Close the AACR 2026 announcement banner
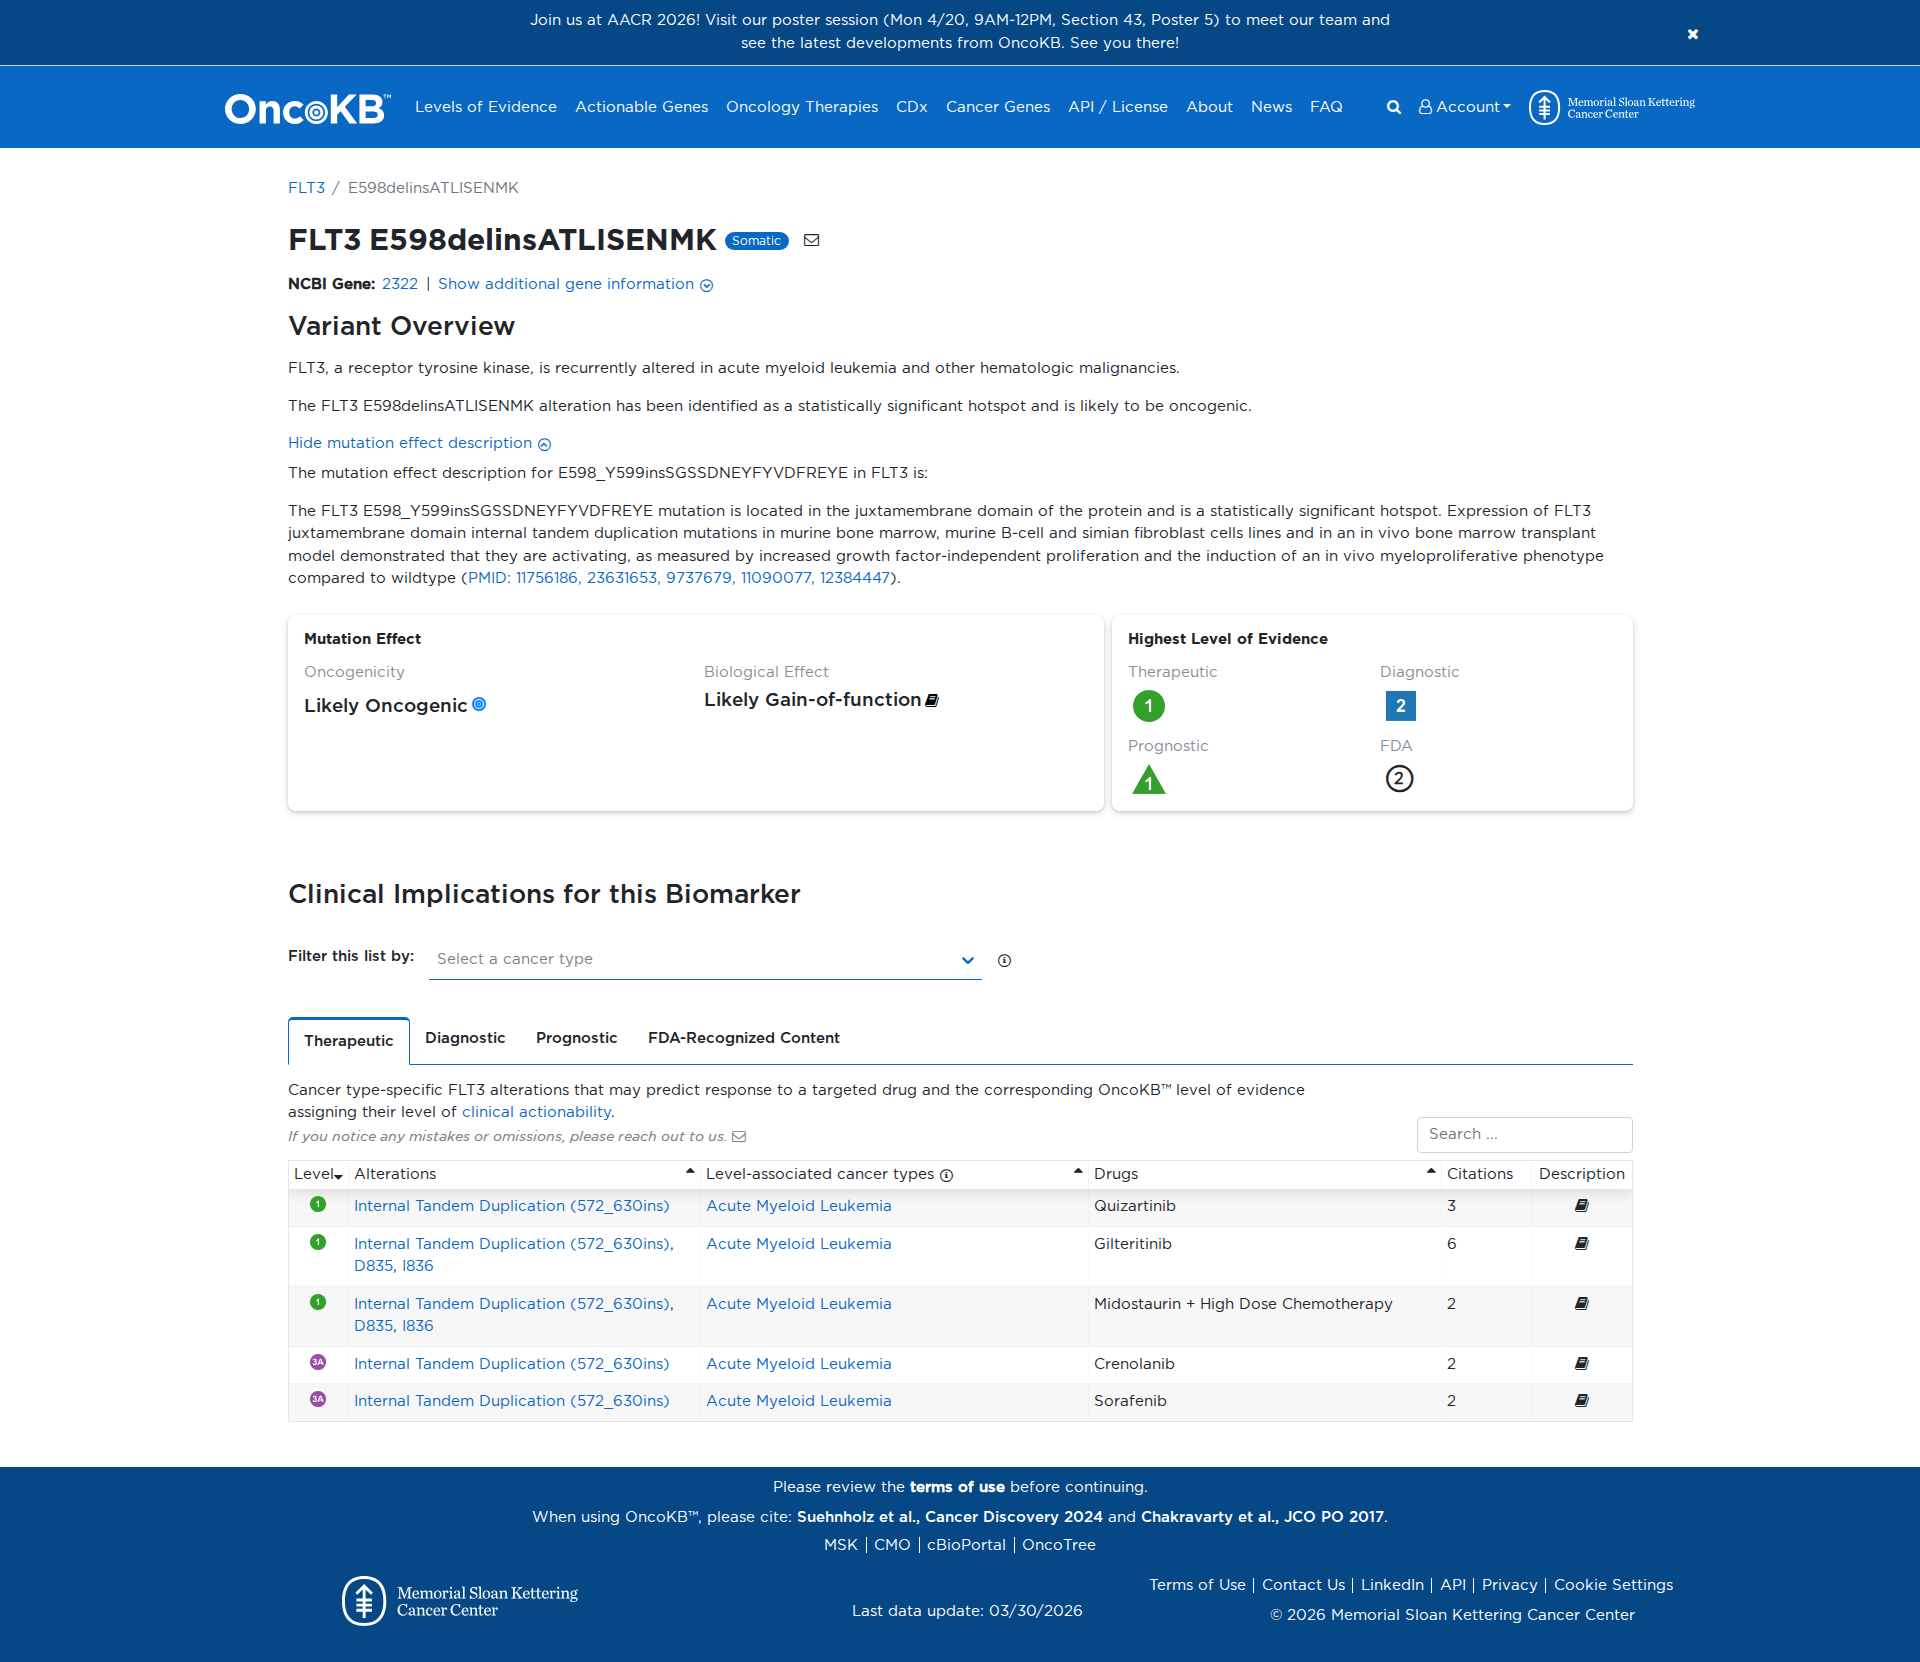 click(x=1693, y=34)
